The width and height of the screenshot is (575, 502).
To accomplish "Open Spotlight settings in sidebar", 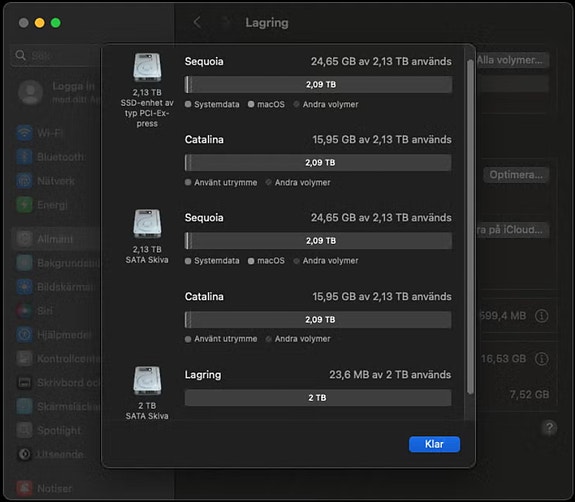I will coord(49,430).
